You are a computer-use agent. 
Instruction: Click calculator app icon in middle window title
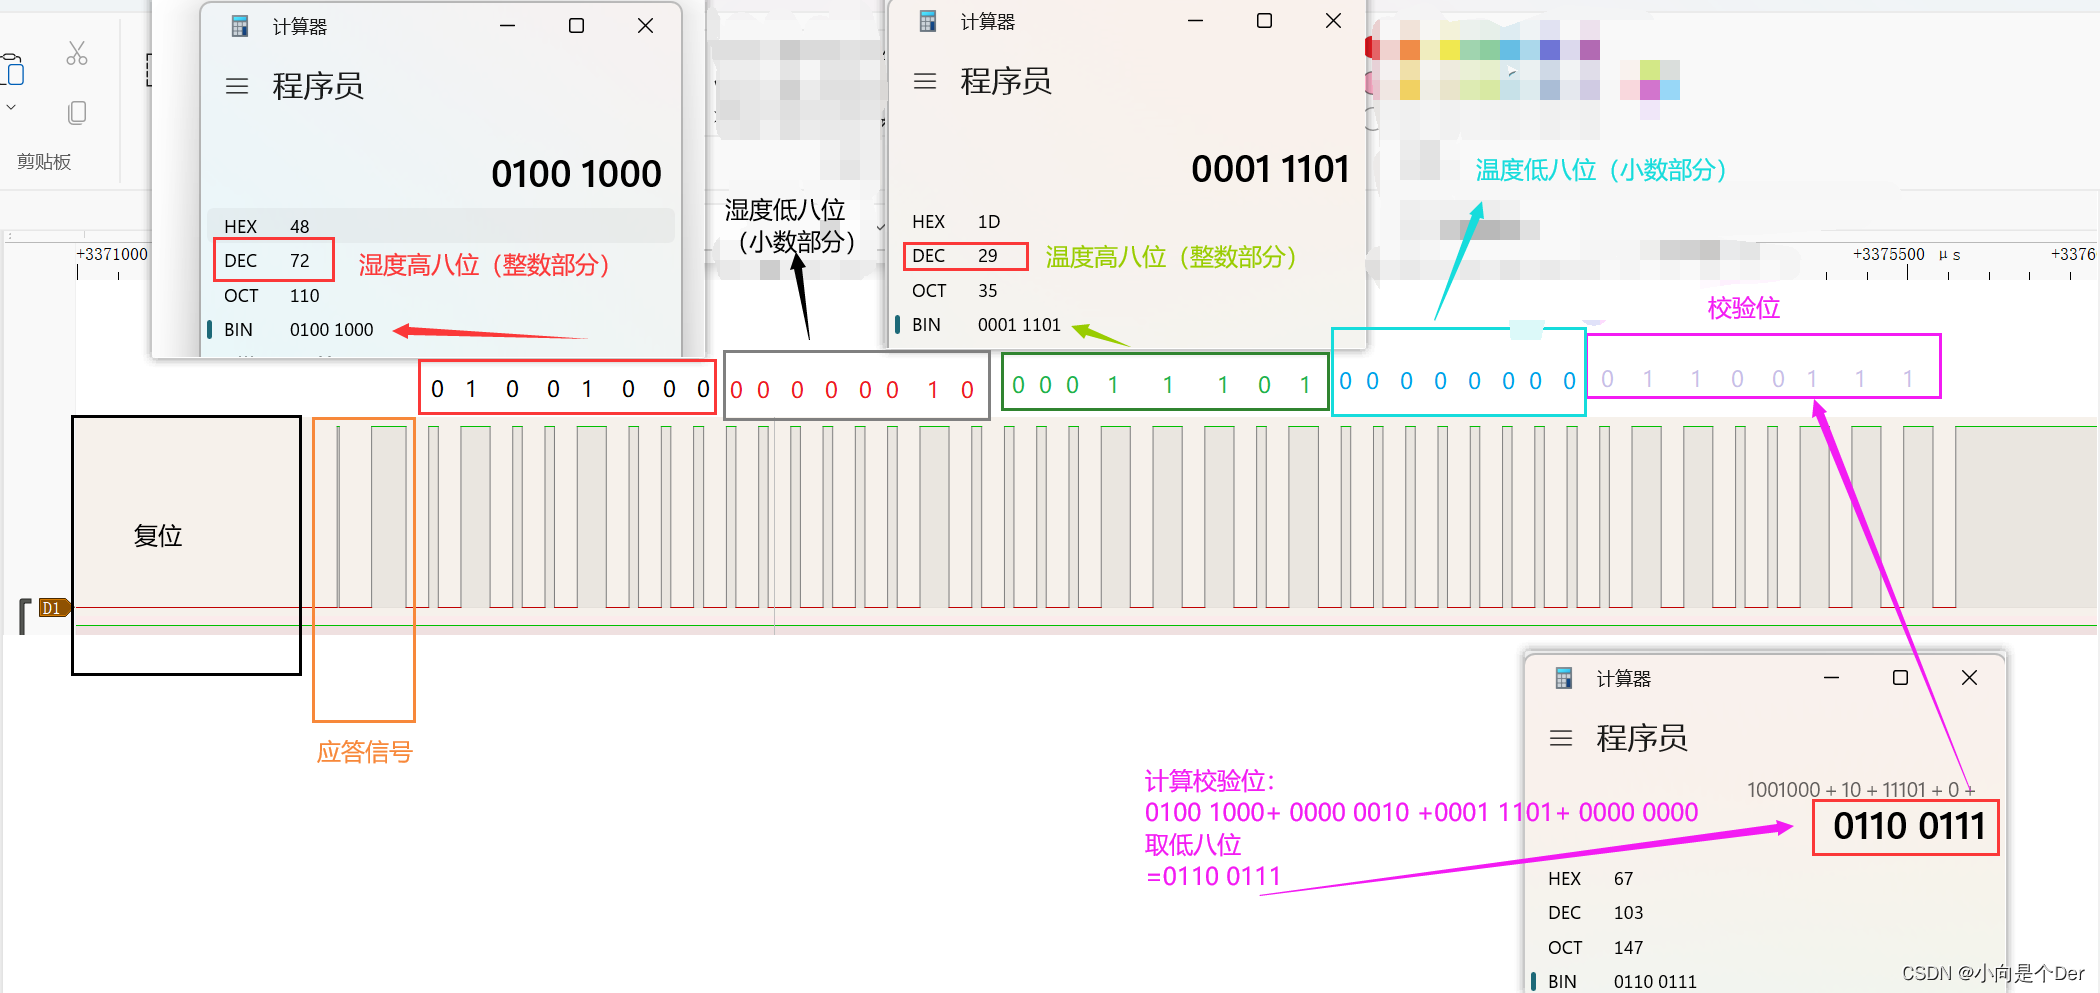click(x=928, y=21)
